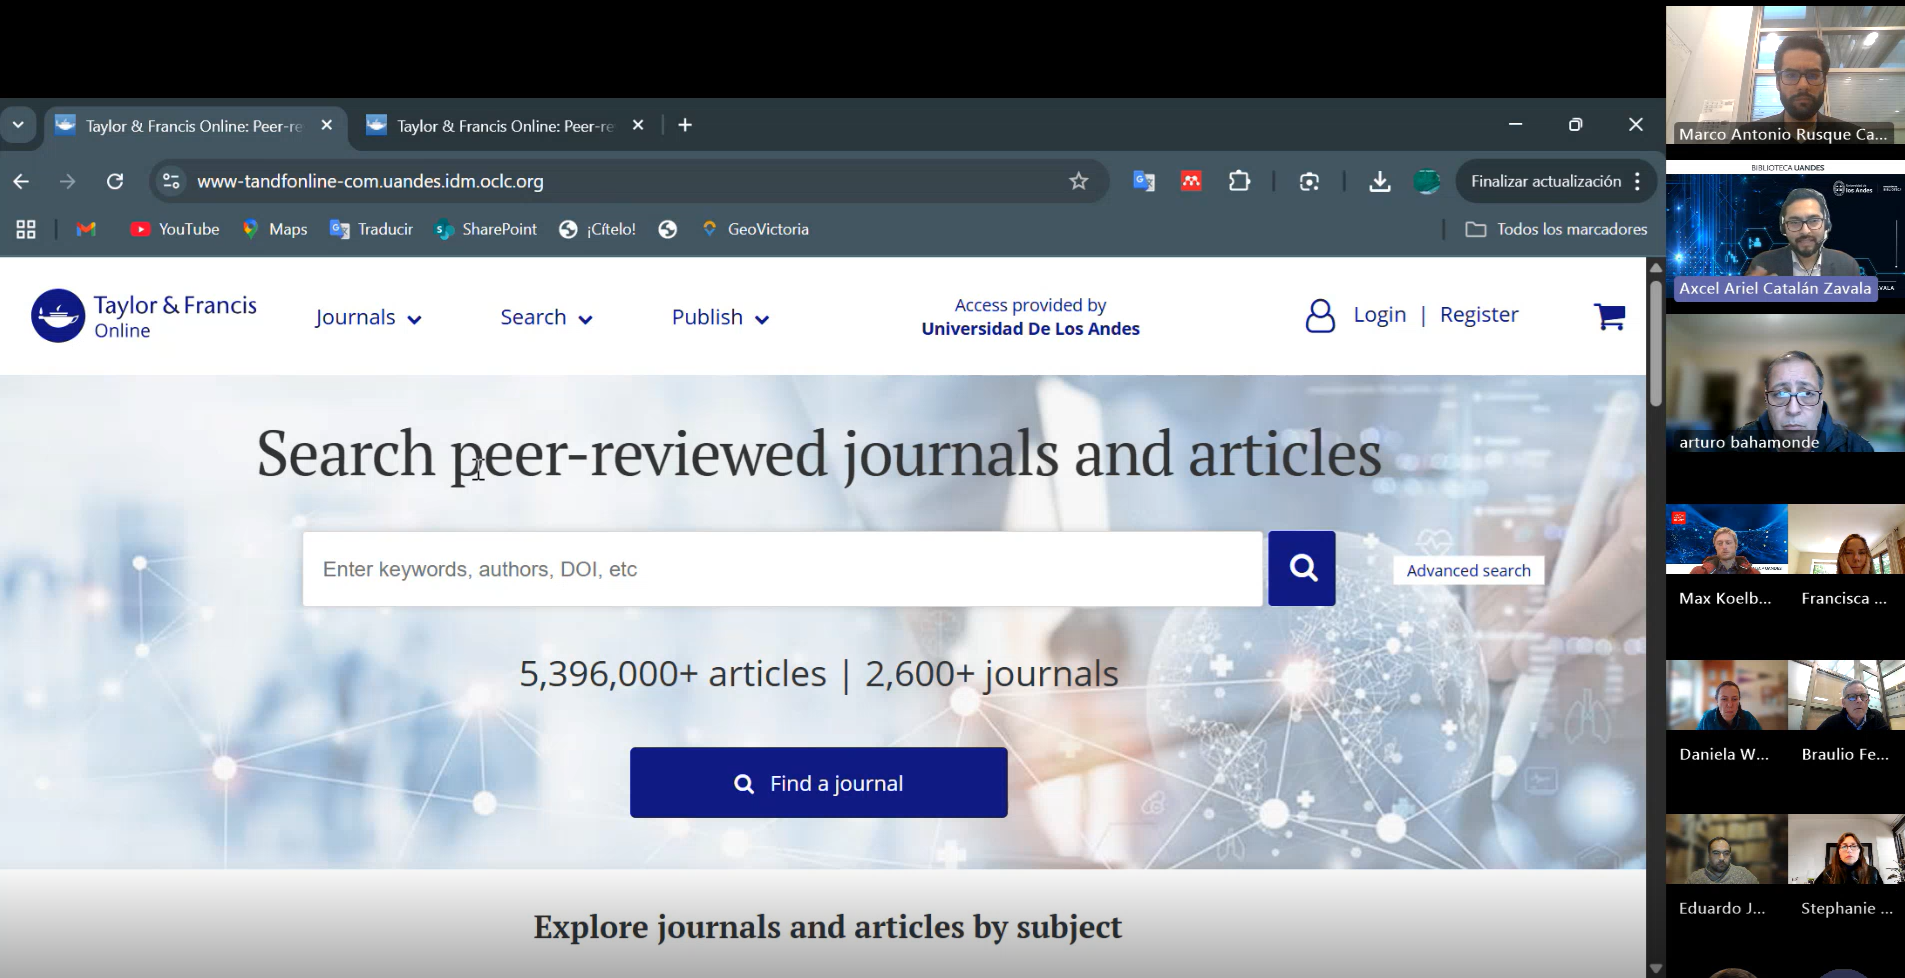Switch to the second Taylor & Francis tab

[504, 126]
